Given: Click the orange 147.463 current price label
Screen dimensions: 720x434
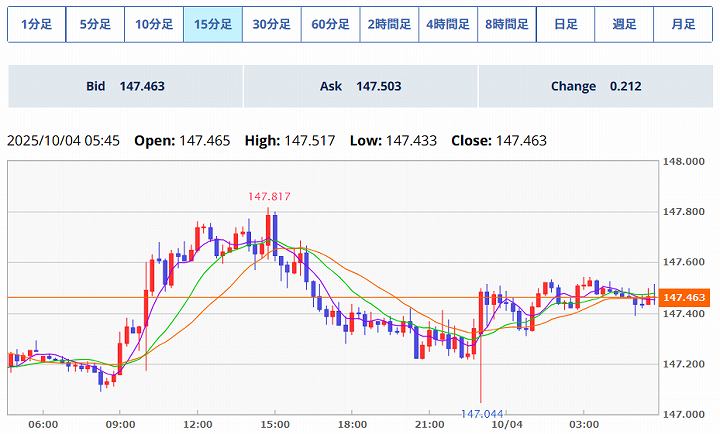Looking at the screenshot, I should click(x=684, y=298).
